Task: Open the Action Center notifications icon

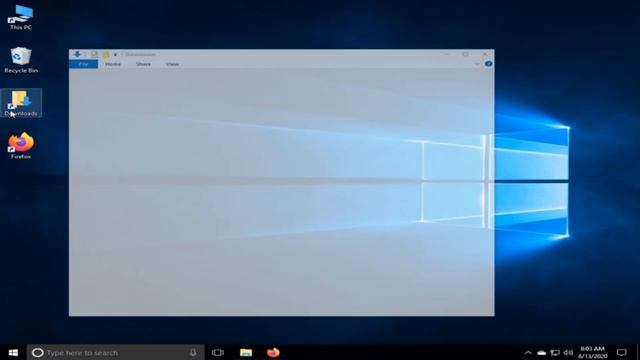Action: 622,353
